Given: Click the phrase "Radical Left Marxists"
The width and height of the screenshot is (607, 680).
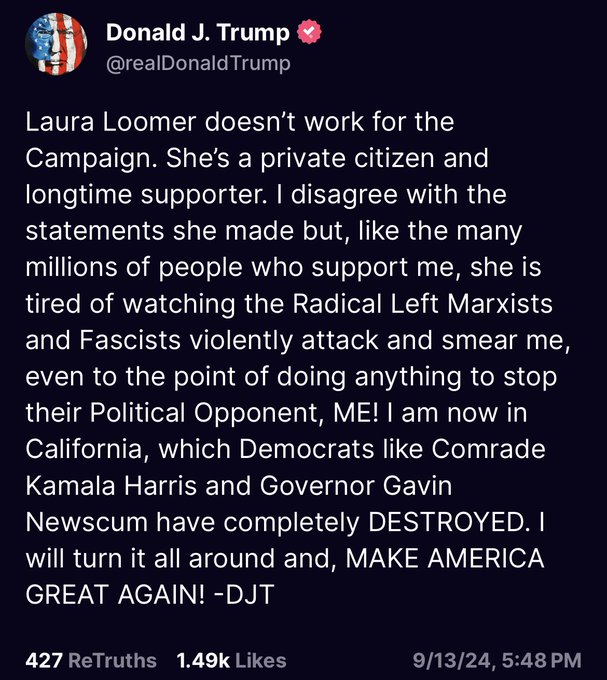Looking at the screenshot, I should tap(423, 304).
